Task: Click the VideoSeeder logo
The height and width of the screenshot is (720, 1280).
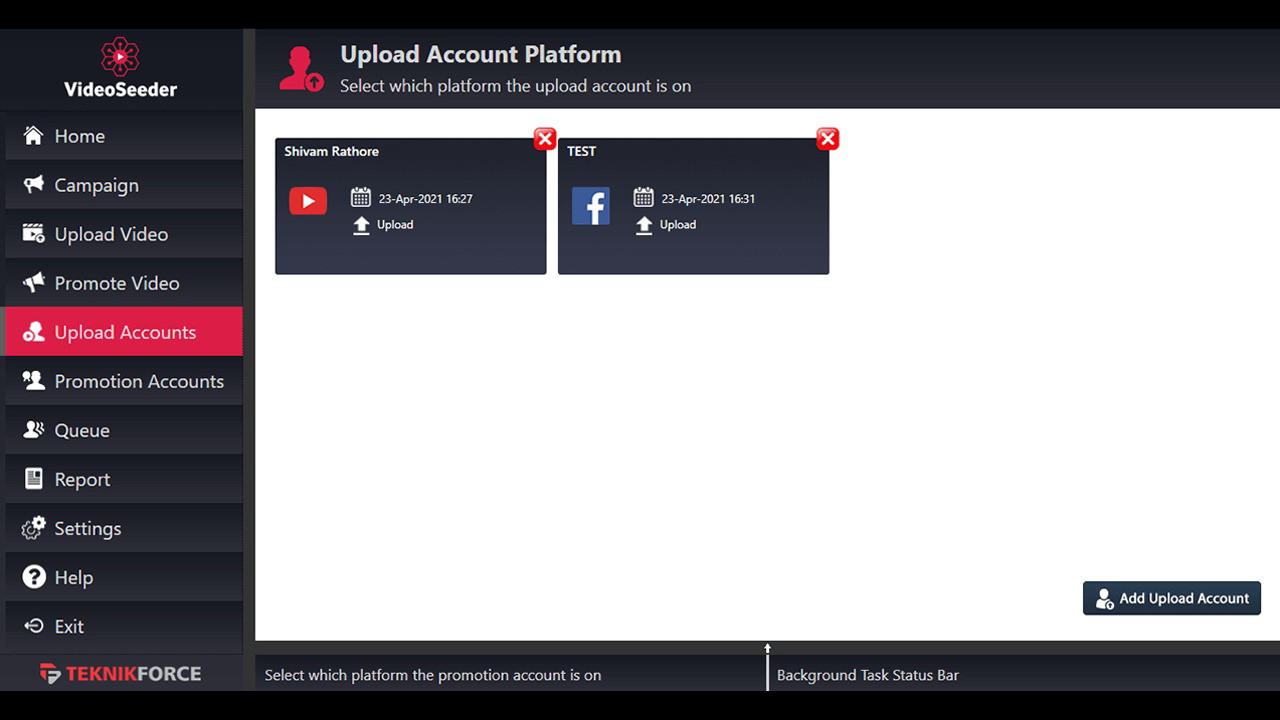Action: pyautogui.click(x=120, y=68)
